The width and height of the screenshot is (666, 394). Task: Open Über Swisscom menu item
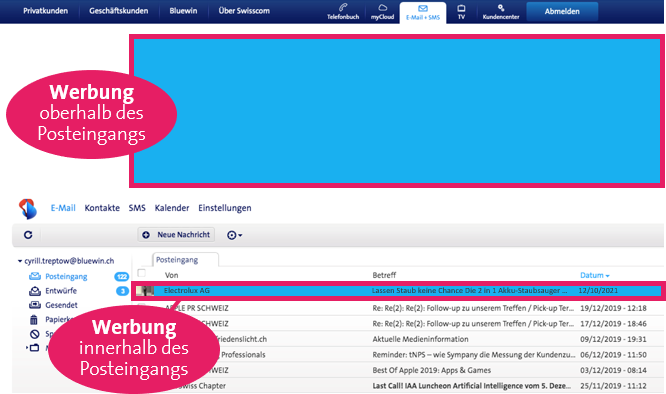pos(244,11)
